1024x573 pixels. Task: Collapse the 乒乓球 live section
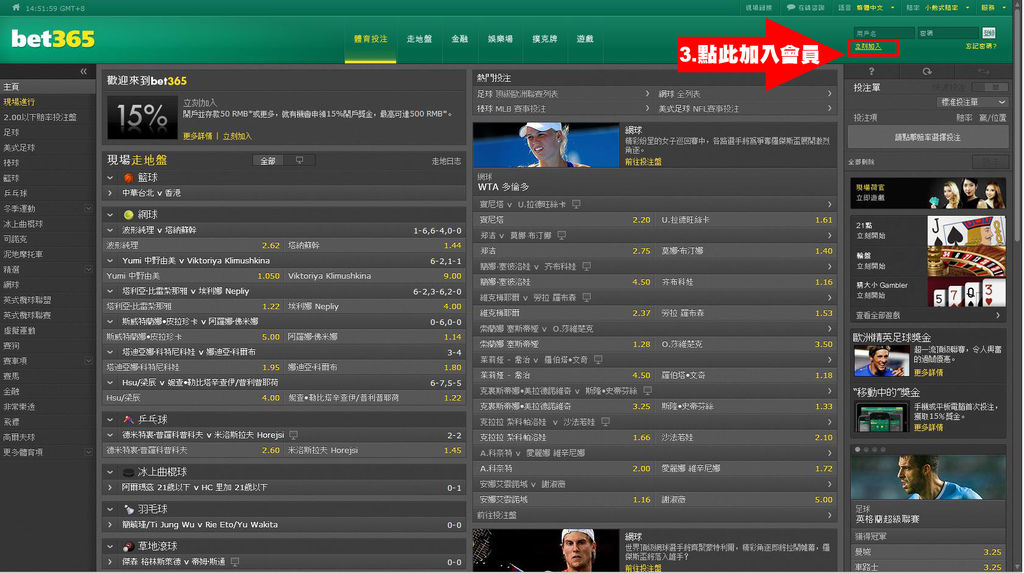(x=110, y=419)
